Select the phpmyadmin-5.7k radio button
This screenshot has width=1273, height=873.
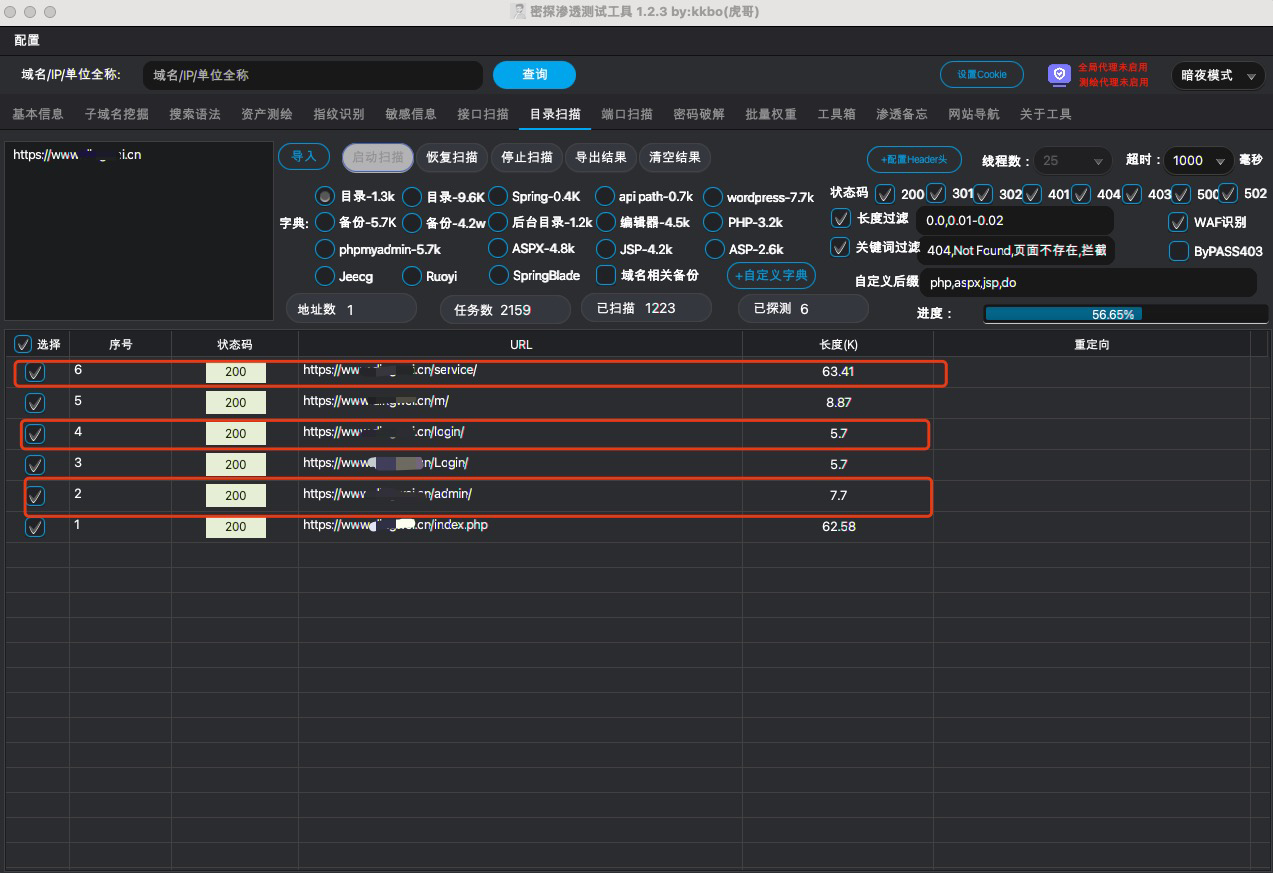tap(324, 249)
